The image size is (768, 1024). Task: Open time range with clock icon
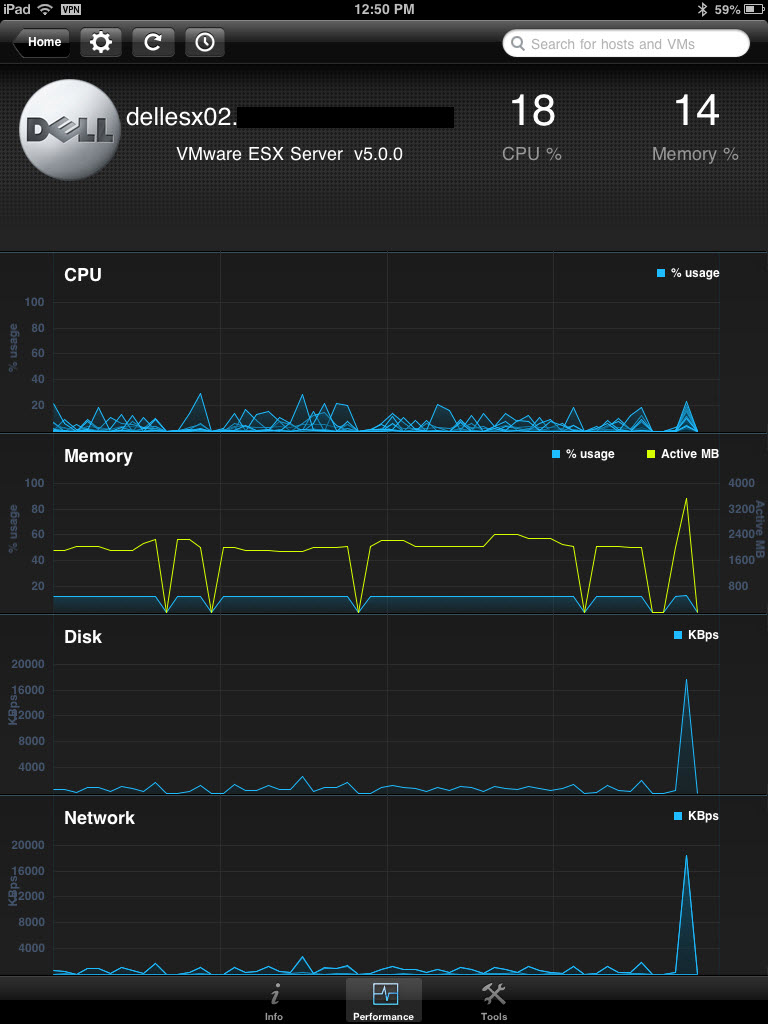coord(204,42)
